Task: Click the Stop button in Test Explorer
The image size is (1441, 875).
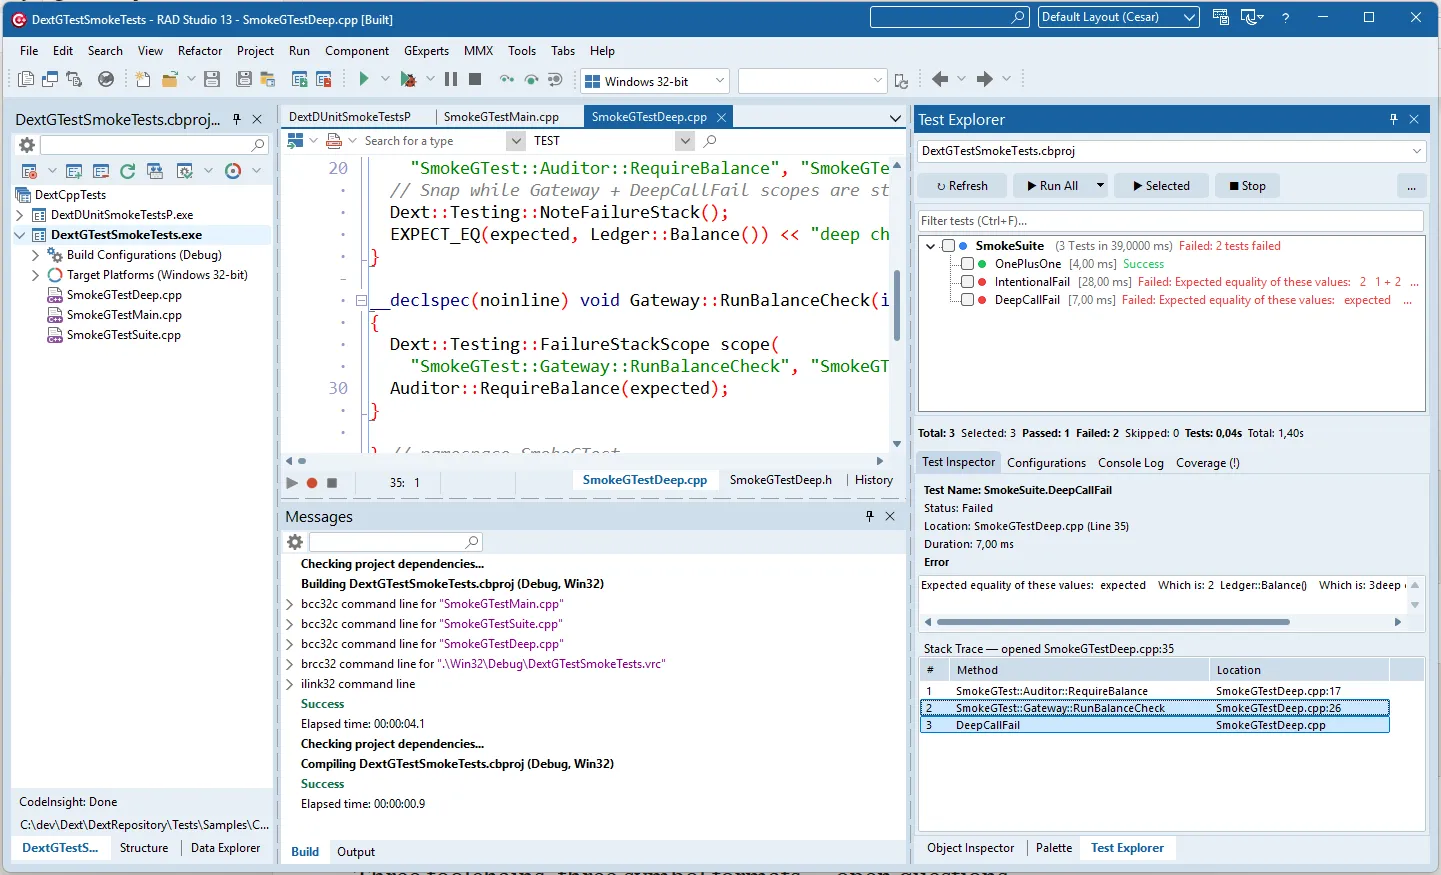Action: click(x=1247, y=186)
